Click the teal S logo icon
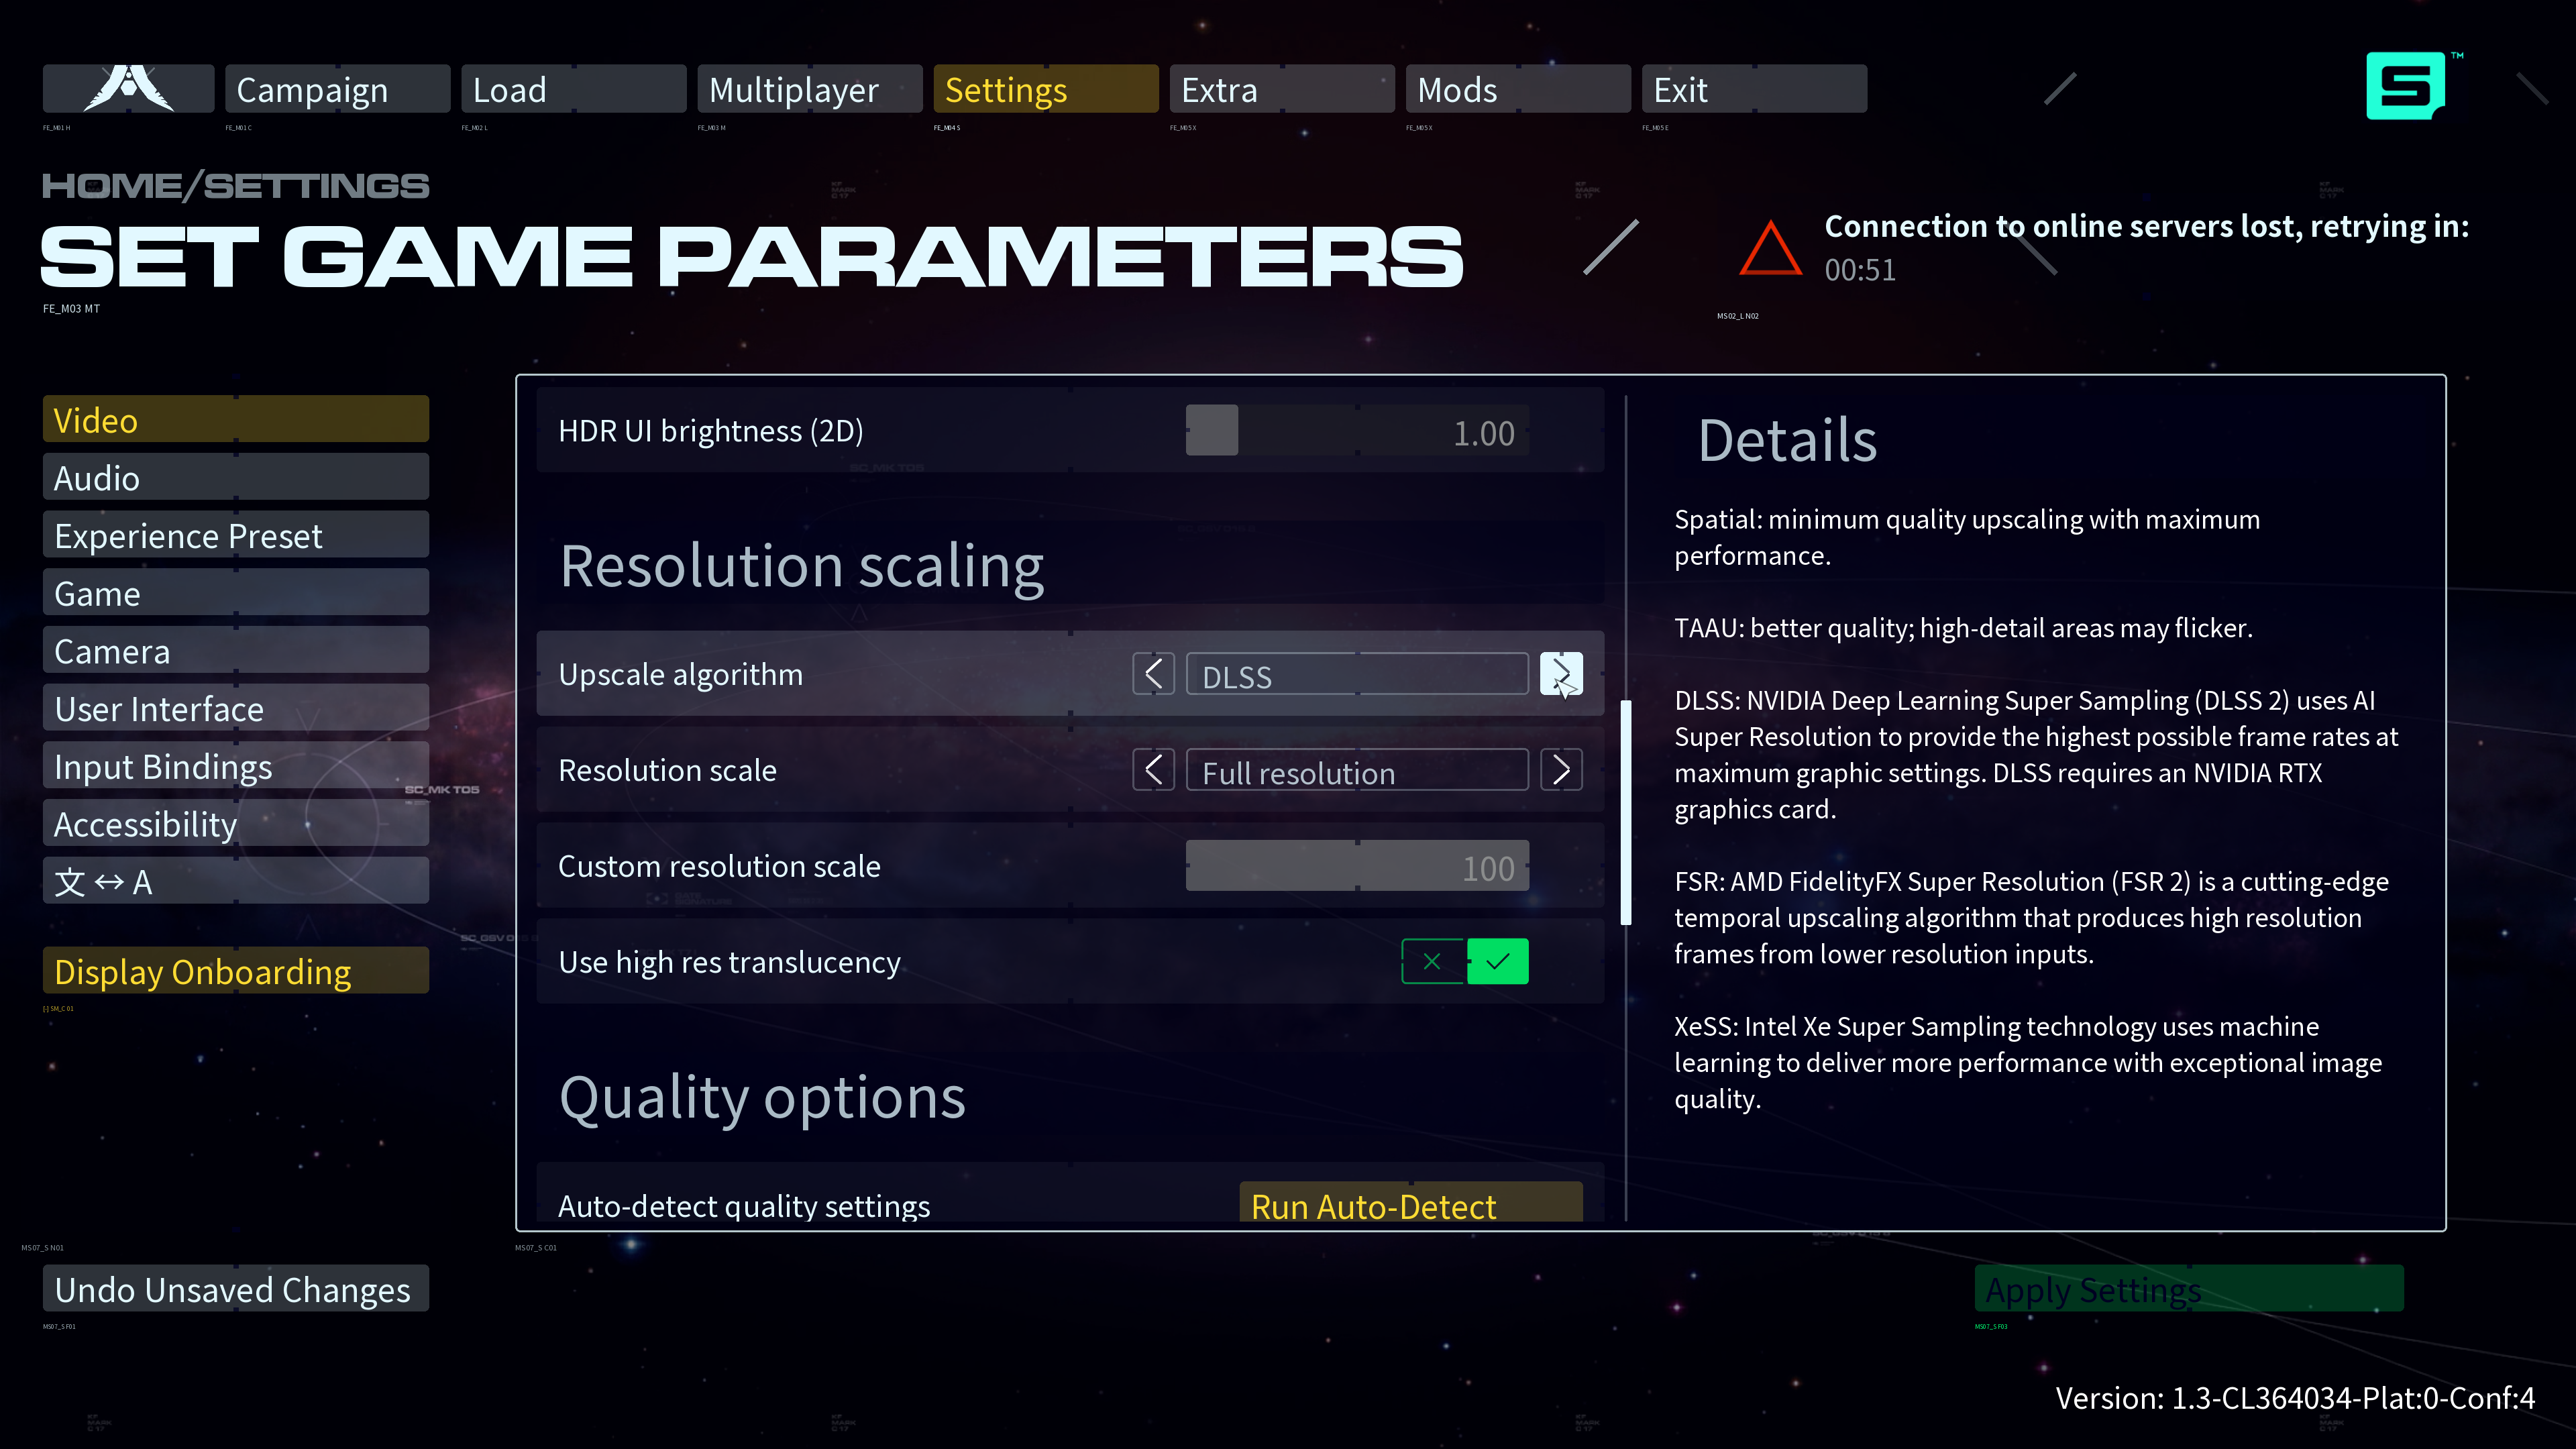2576x1449 pixels. (x=2405, y=86)
